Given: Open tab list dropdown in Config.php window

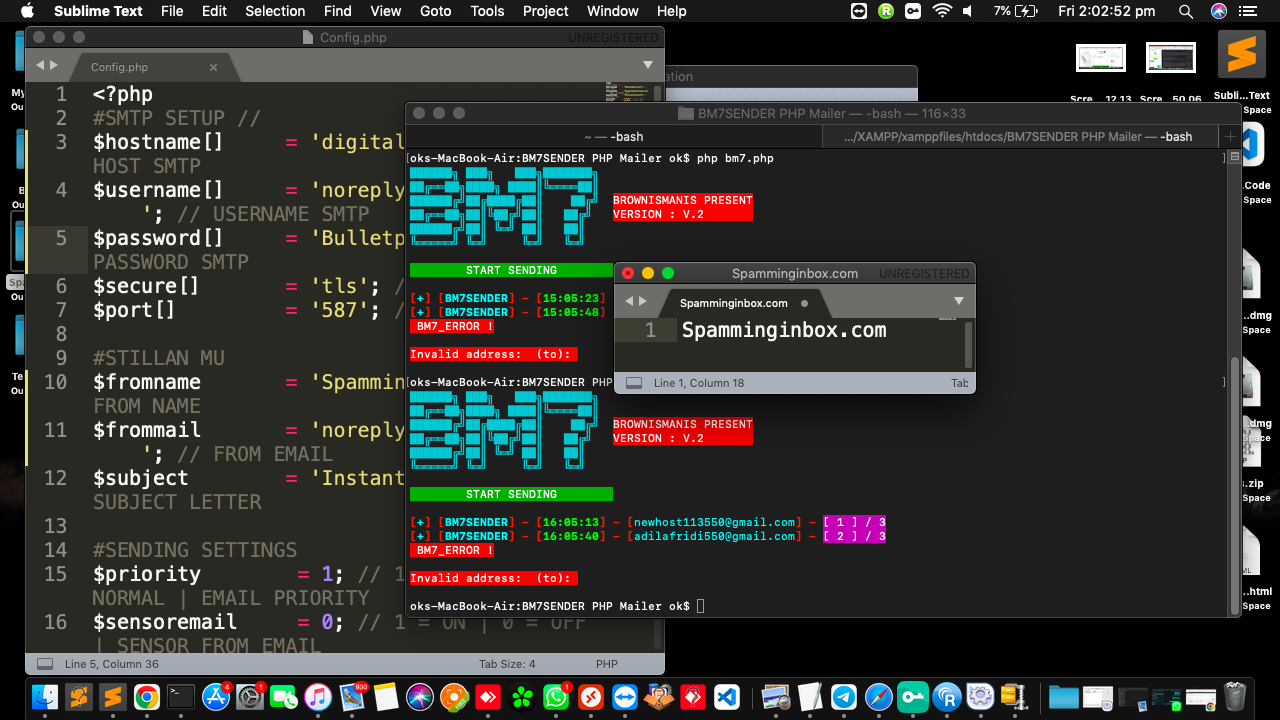Looking at the screenshot, I should click(648, 65).
